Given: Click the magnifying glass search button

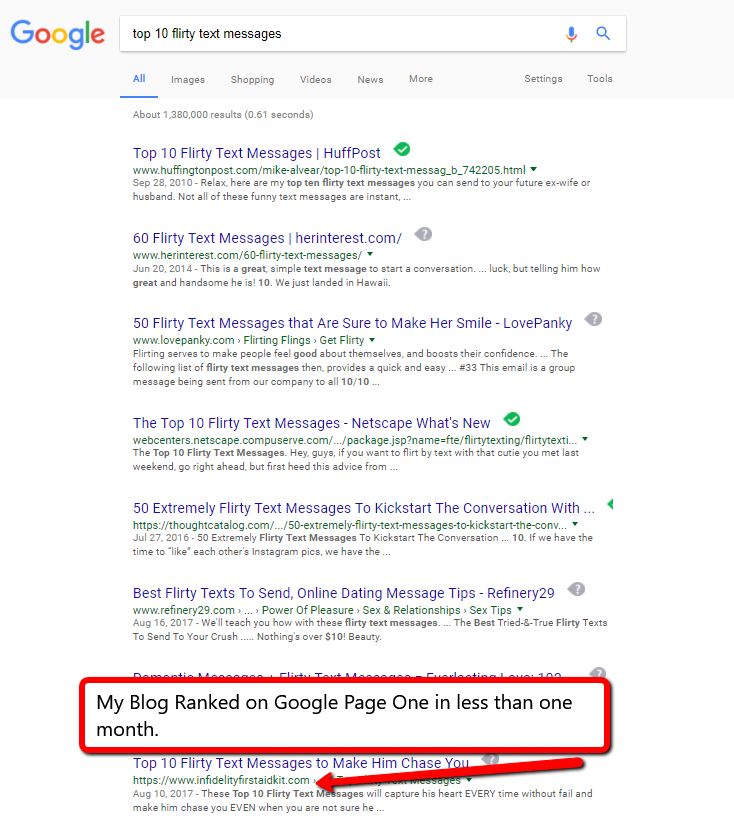Looking at the screenshot, I should [603, 33].
